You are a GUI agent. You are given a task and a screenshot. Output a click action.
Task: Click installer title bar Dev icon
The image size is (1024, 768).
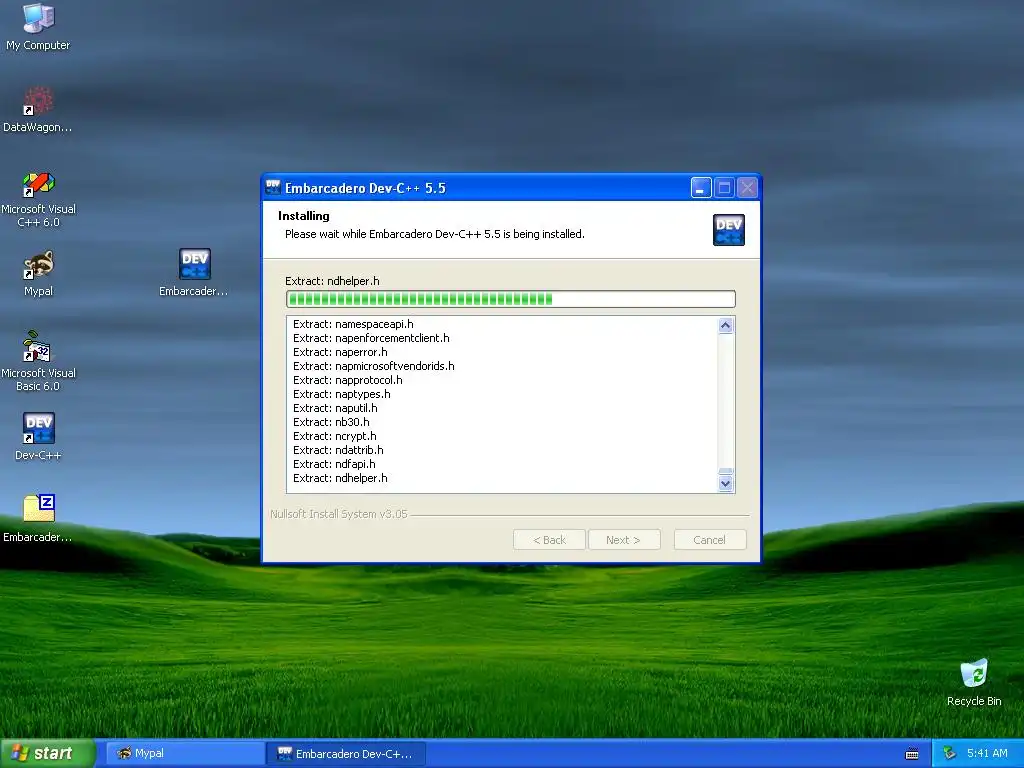273,187
